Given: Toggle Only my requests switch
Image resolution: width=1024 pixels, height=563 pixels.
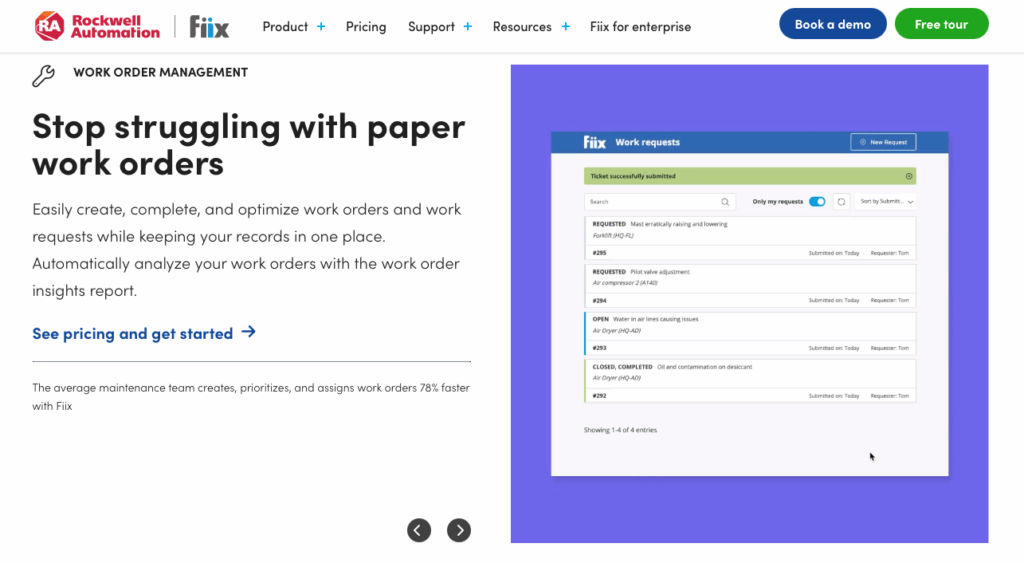Looking at the screenshot, I should pos(817,201).
